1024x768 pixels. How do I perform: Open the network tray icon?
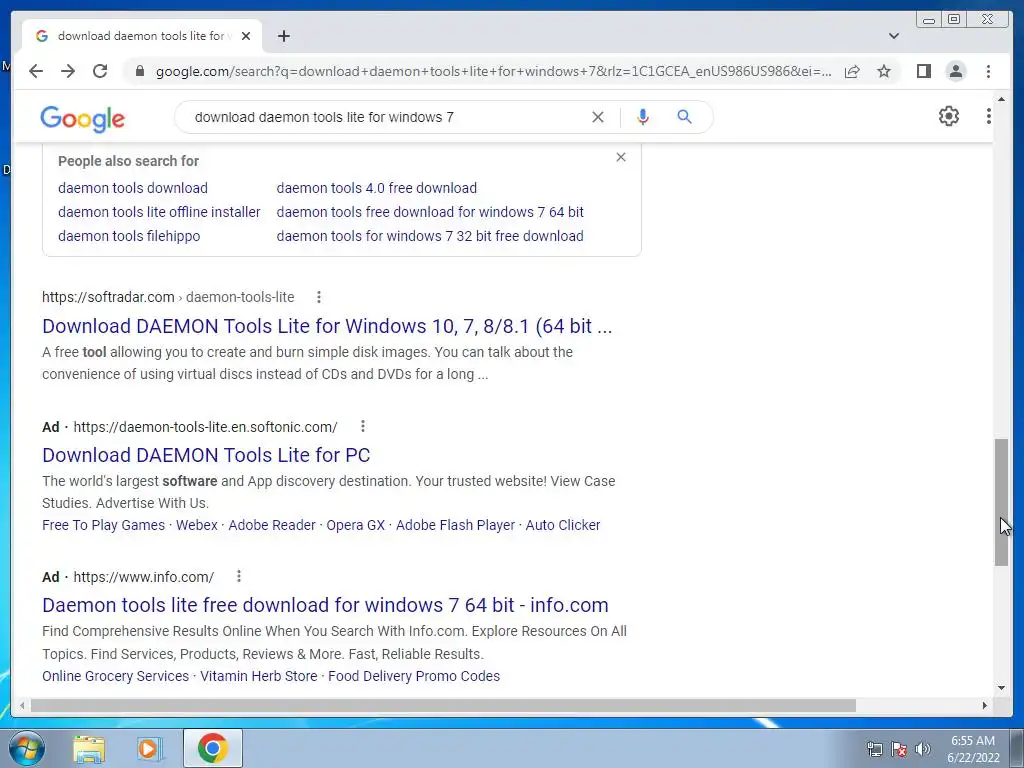pos(874,749)
